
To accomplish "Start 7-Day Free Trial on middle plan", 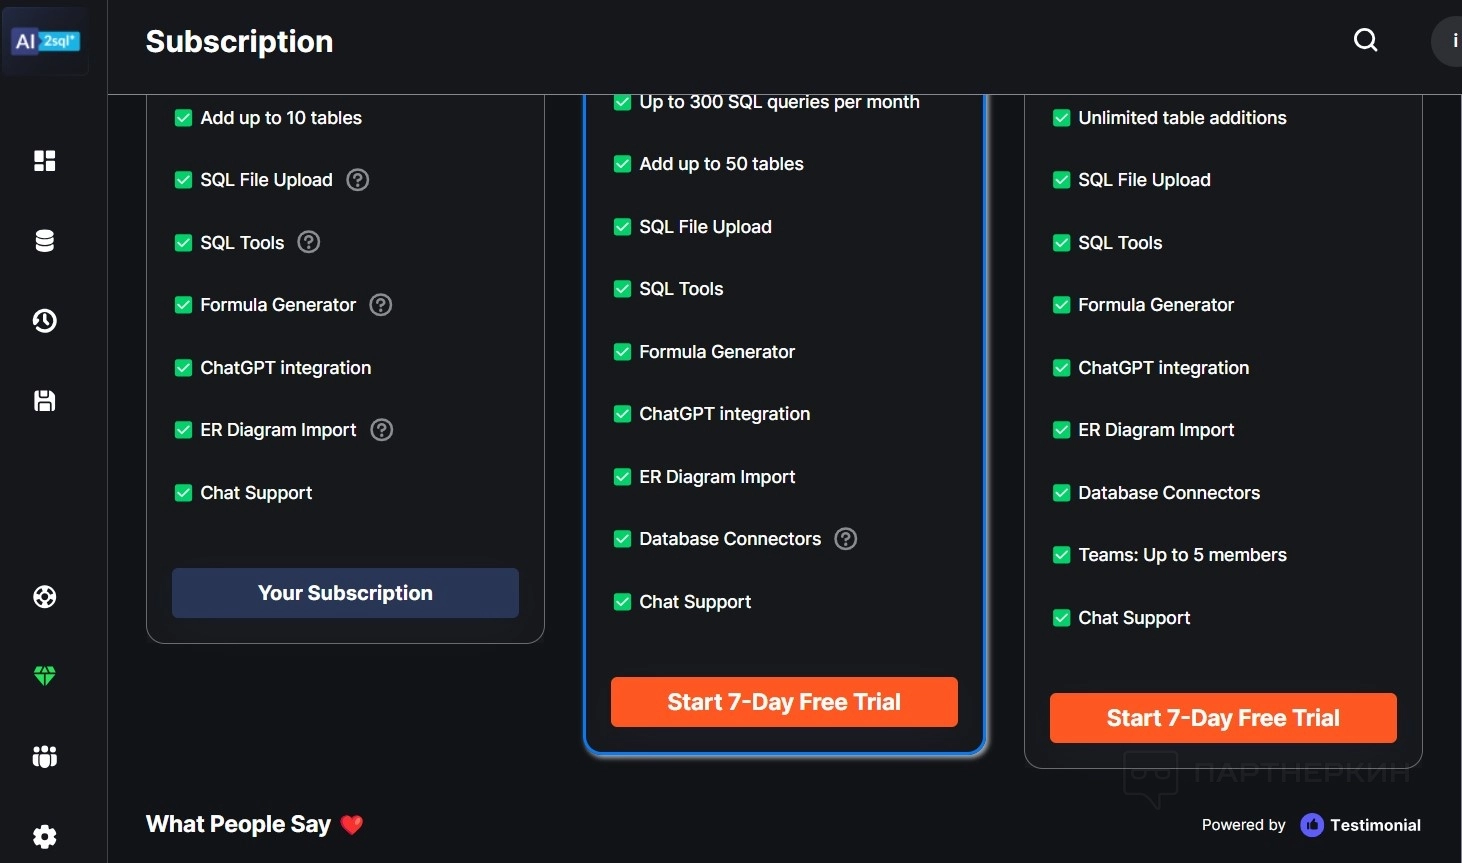I will 784,702.
